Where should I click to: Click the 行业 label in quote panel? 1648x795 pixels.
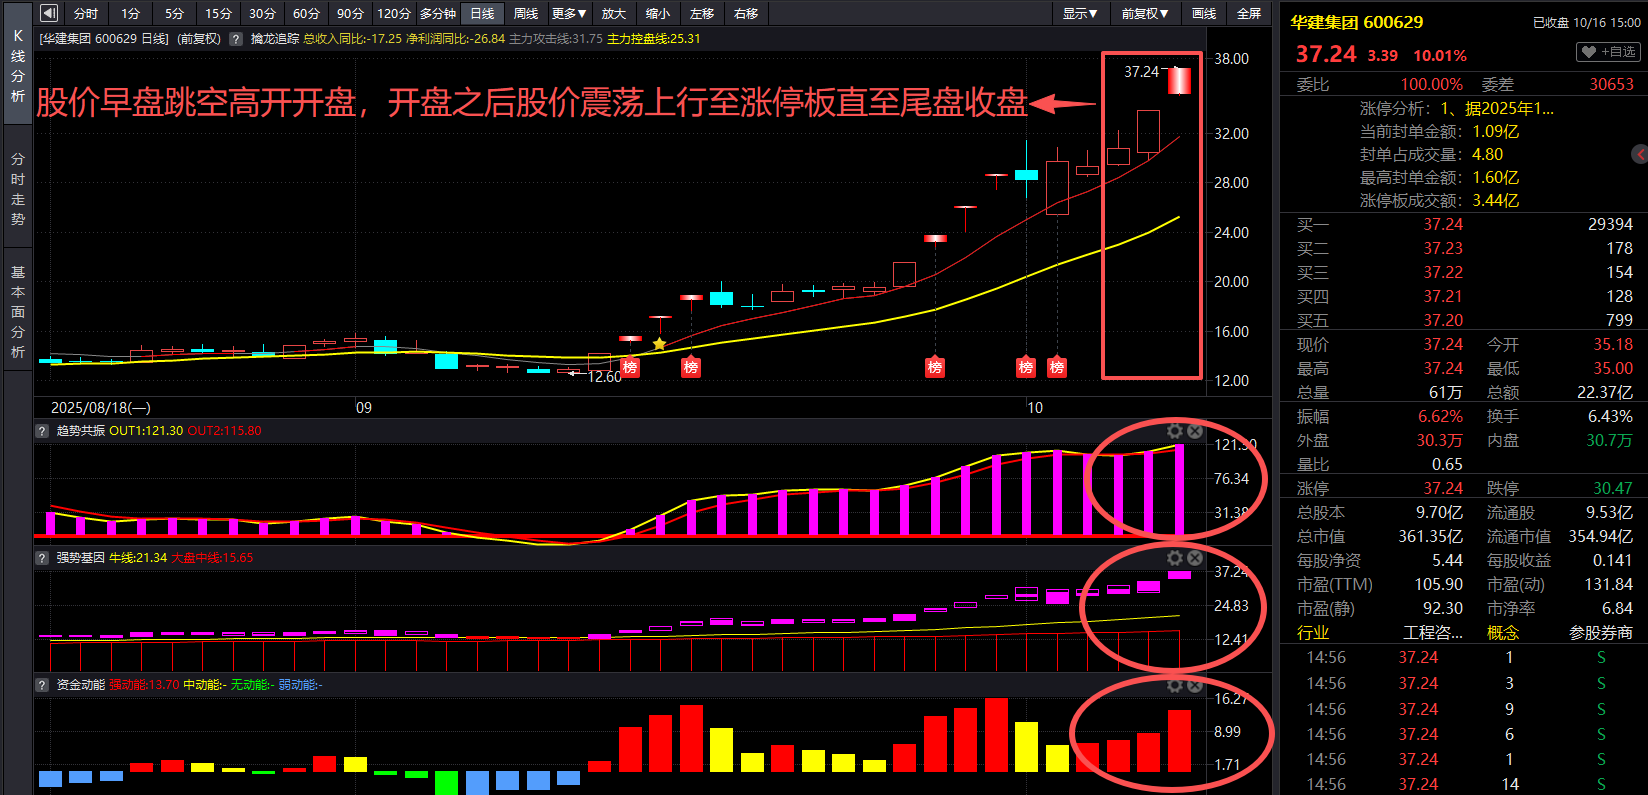pos(1313,632)
